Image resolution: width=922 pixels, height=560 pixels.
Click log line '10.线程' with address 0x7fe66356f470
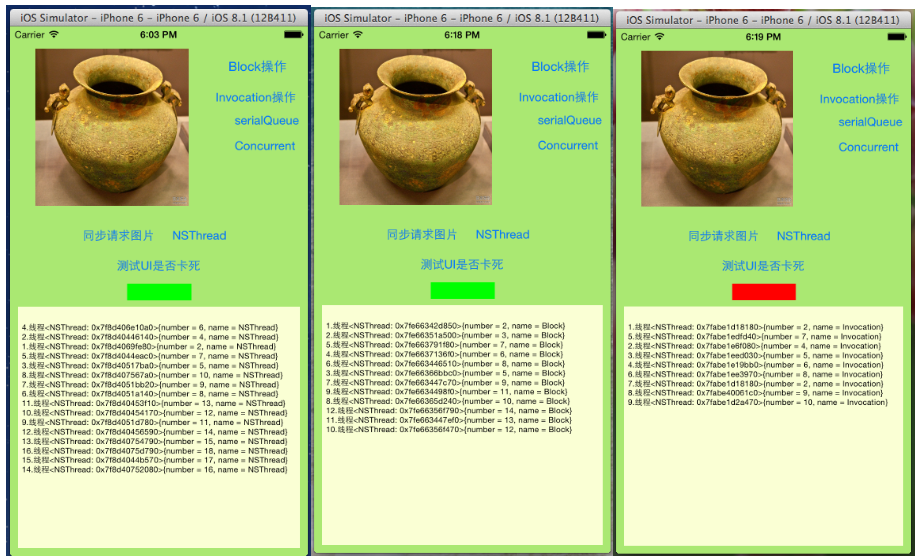tap(449, 429)
